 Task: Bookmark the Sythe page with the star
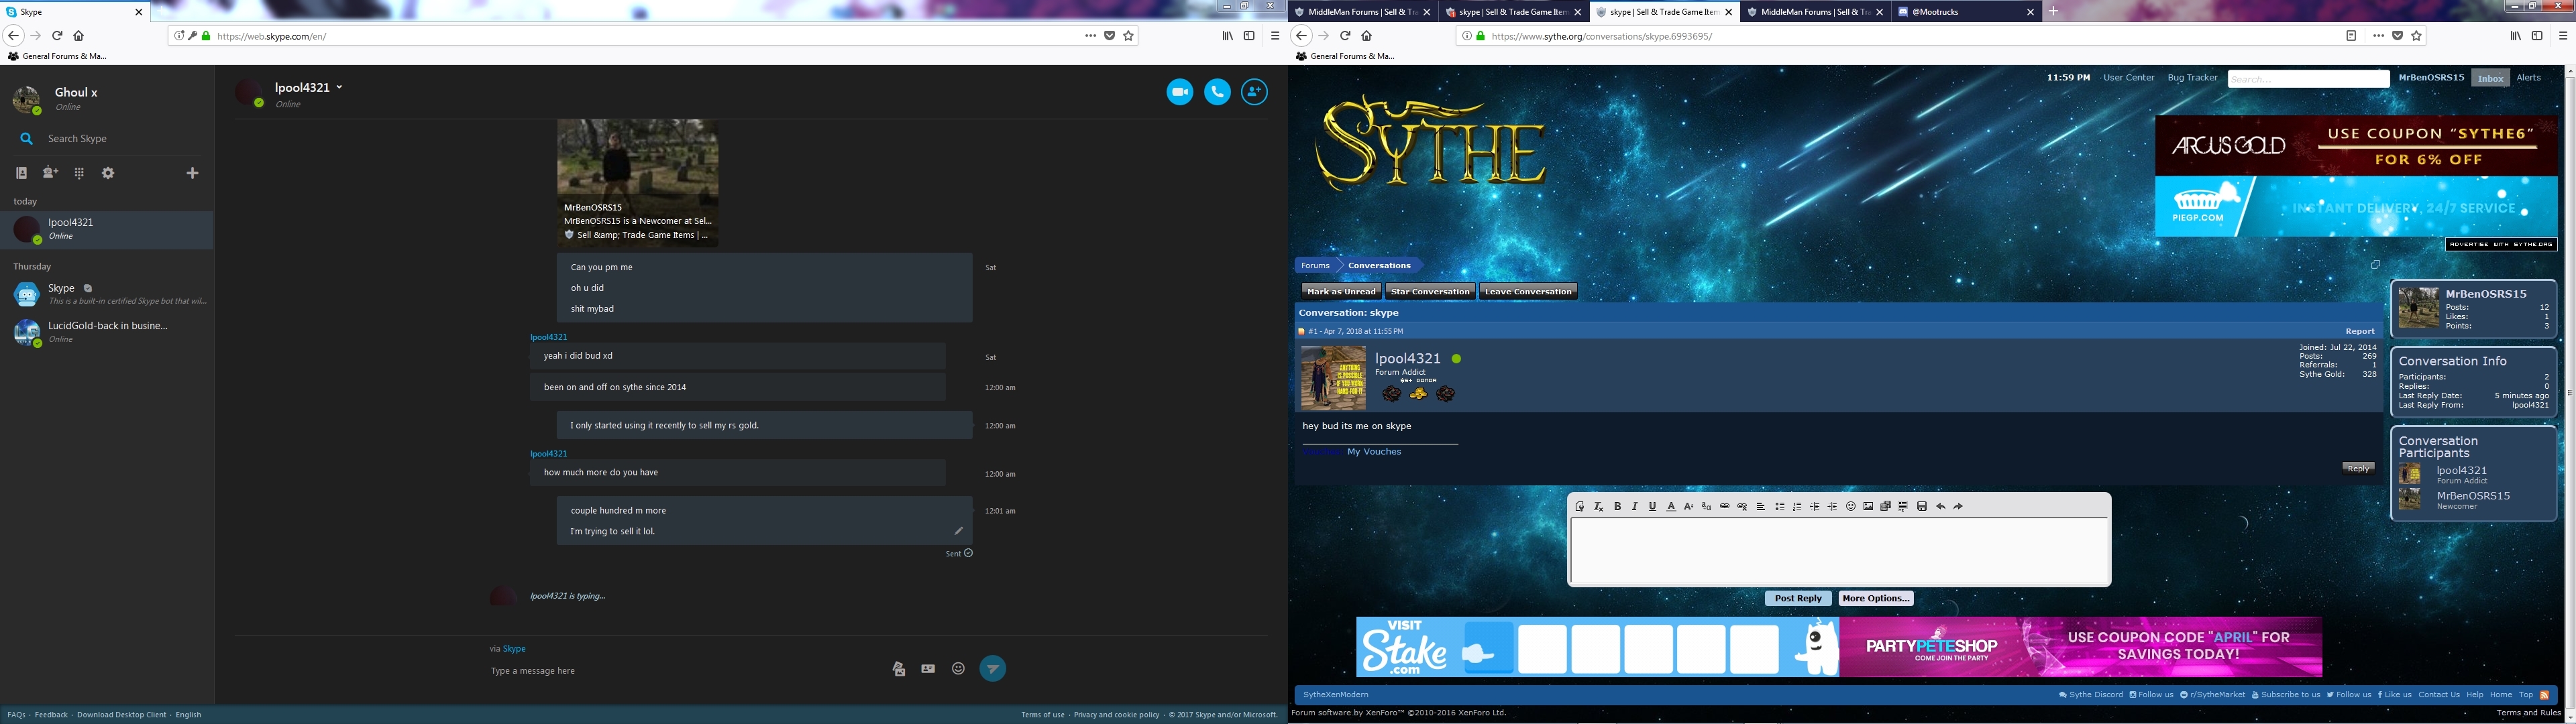tap(2416, 36)
